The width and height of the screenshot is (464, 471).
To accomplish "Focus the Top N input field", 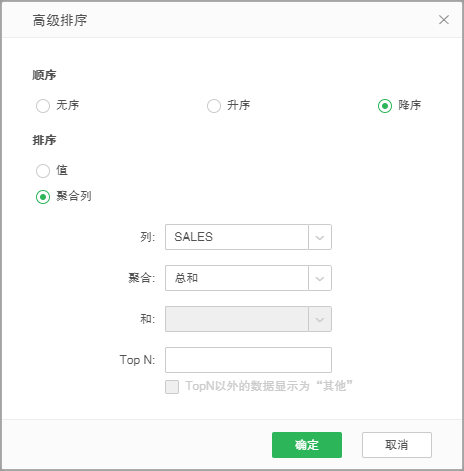I will [248, 360].
